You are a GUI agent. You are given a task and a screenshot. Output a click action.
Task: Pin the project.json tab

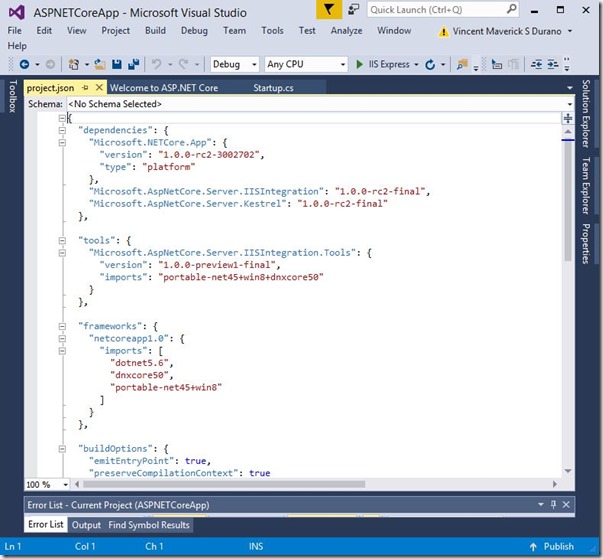pyautogui.click(x=85, y=88)
